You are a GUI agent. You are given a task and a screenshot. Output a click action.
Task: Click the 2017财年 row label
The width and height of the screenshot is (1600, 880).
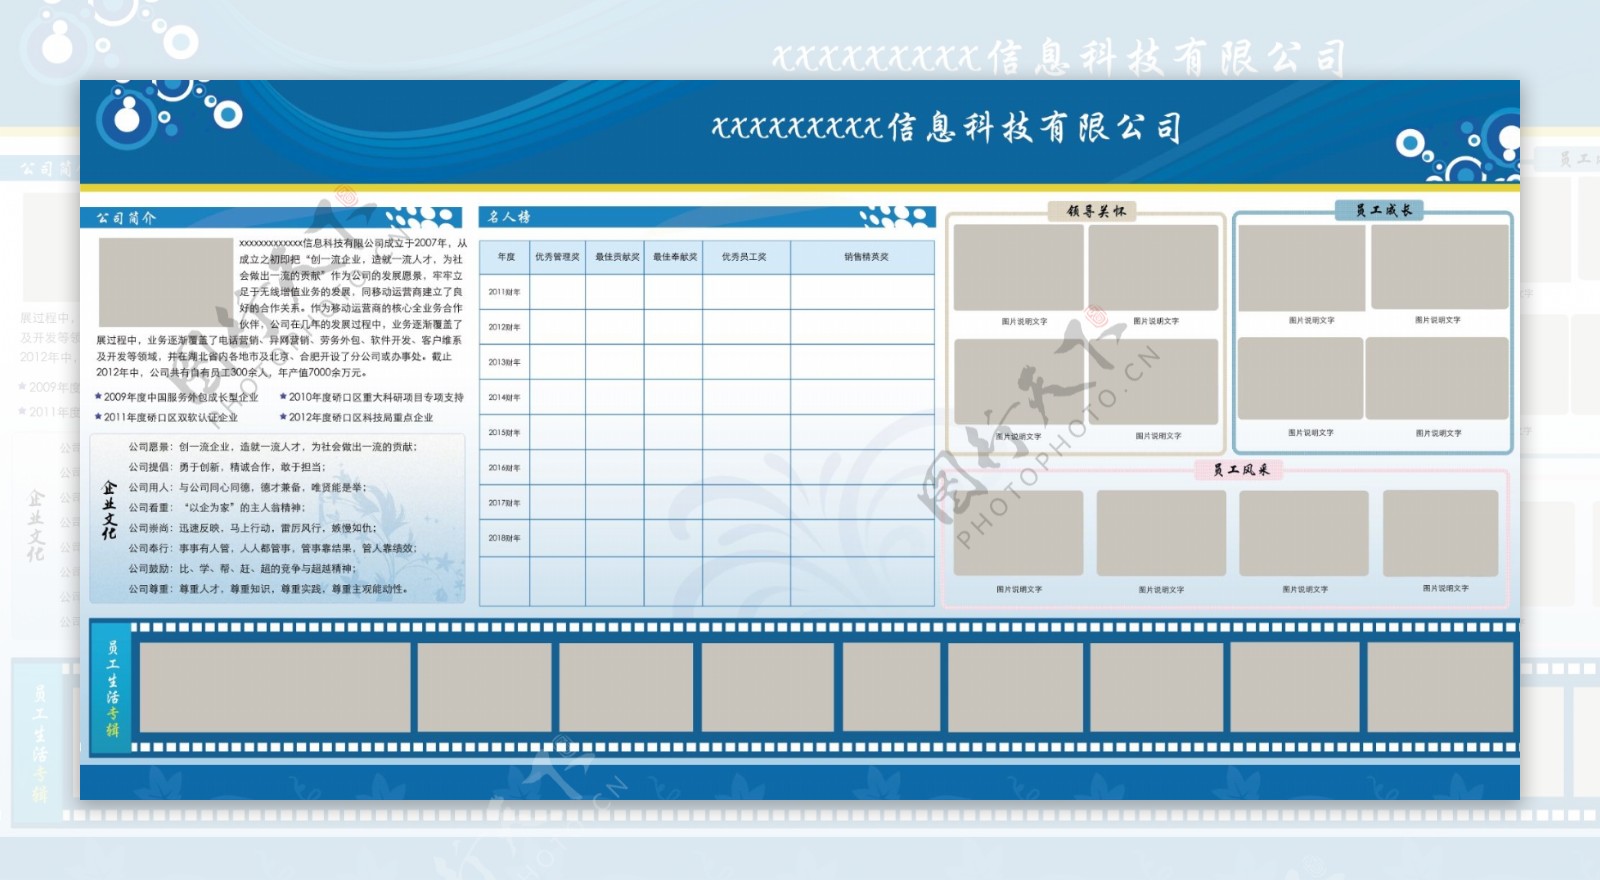pos(504,502)
